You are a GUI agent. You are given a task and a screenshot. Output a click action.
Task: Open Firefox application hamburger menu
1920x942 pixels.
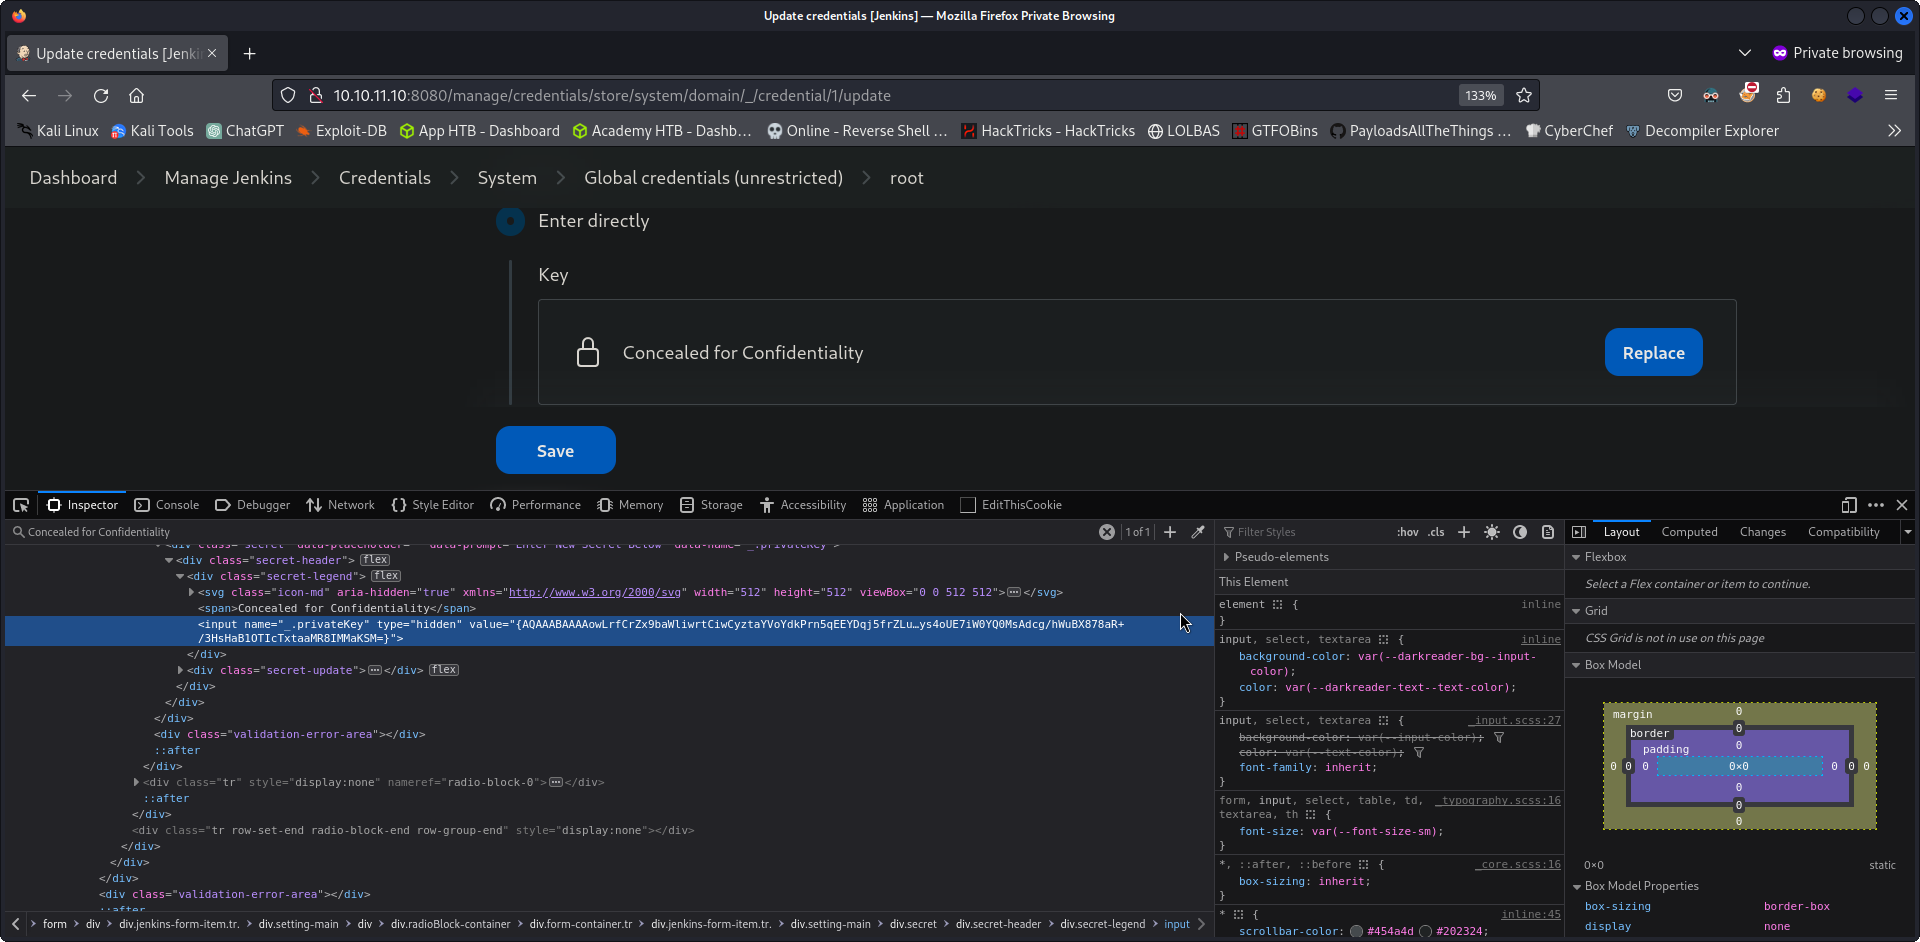(1891, 96)
